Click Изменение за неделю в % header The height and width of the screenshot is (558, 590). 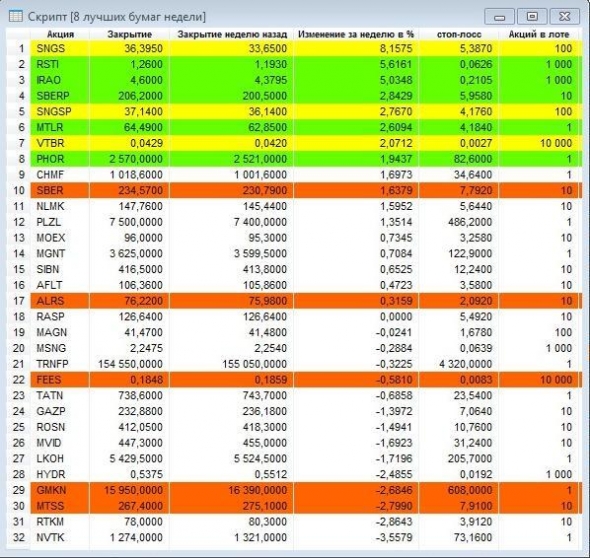(356, 34)
